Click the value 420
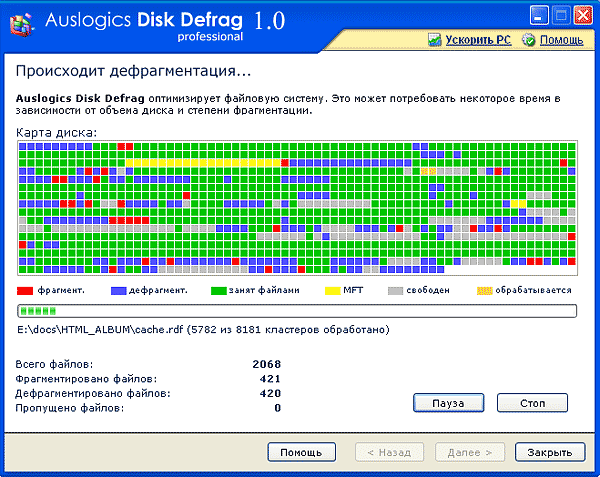Viewport: 600px width, 477px height. click(x=270, y=394)
